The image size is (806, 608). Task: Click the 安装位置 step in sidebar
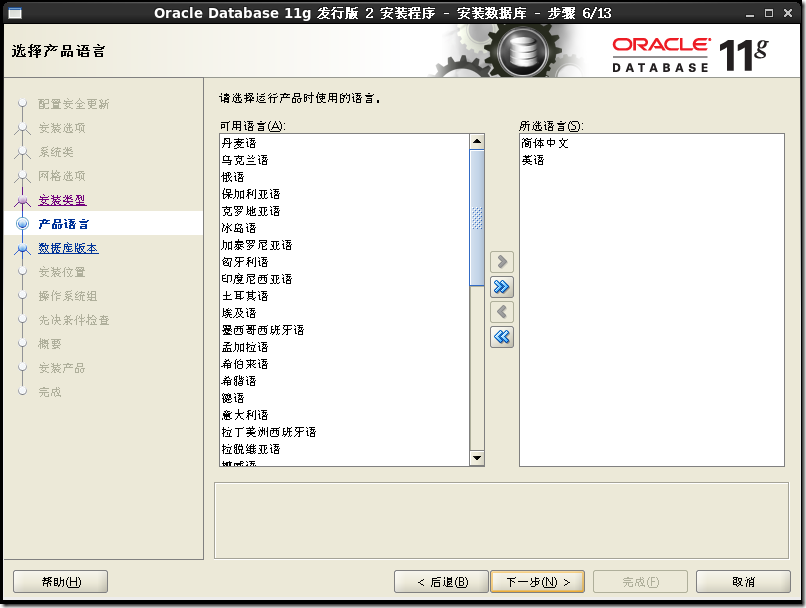pos(62,272)
